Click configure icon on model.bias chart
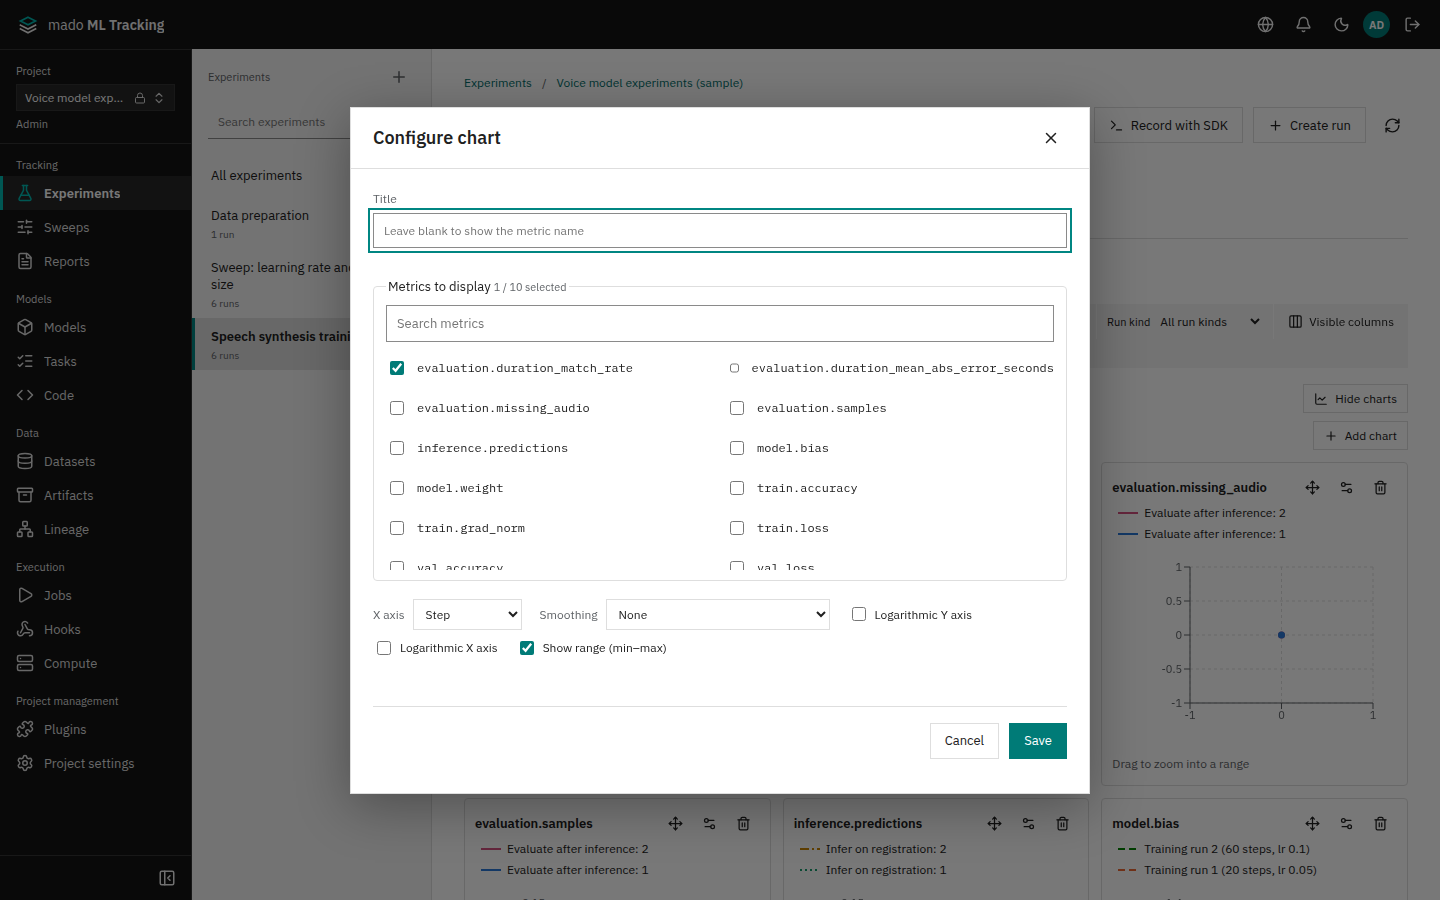The width and height of the screenshot is (1440, 900). (1346, 824)
